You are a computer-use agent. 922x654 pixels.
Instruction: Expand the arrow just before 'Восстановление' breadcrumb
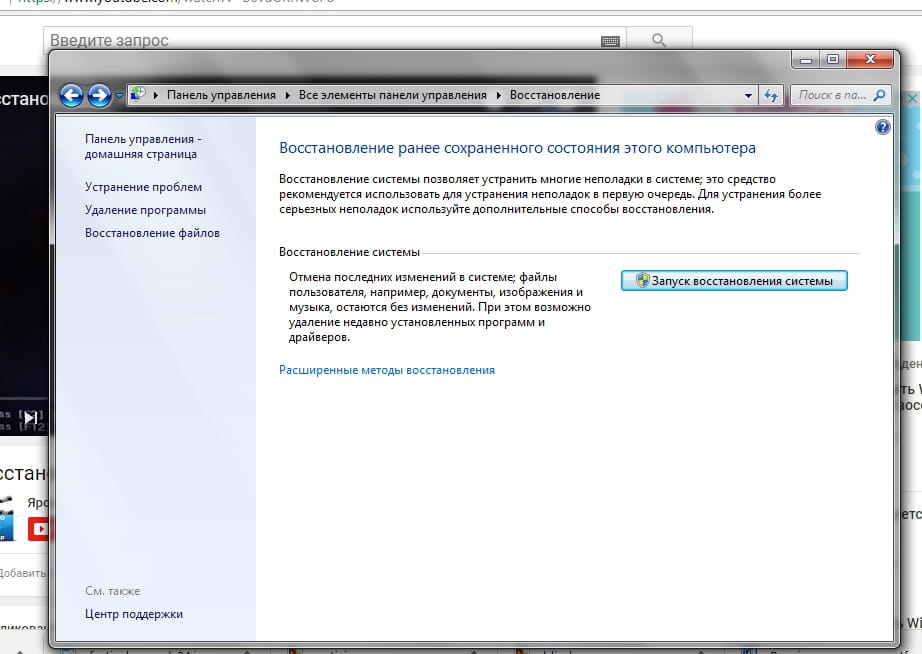click(499, 95)
